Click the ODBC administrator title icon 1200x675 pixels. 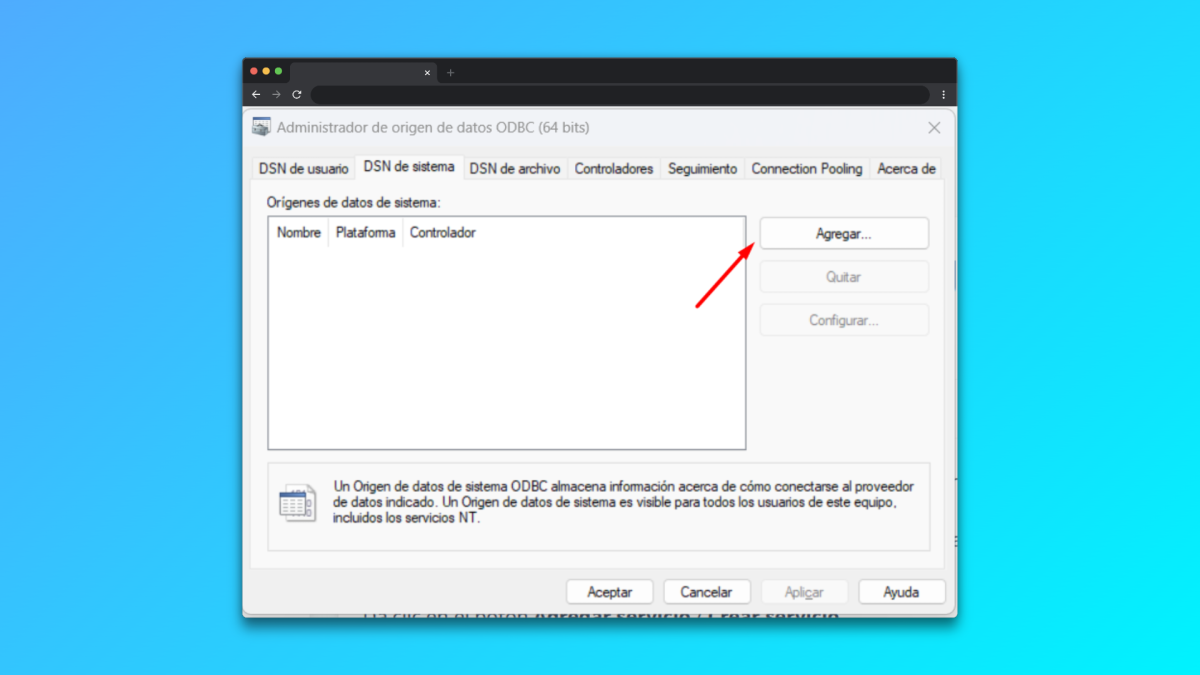pos(261,127)
